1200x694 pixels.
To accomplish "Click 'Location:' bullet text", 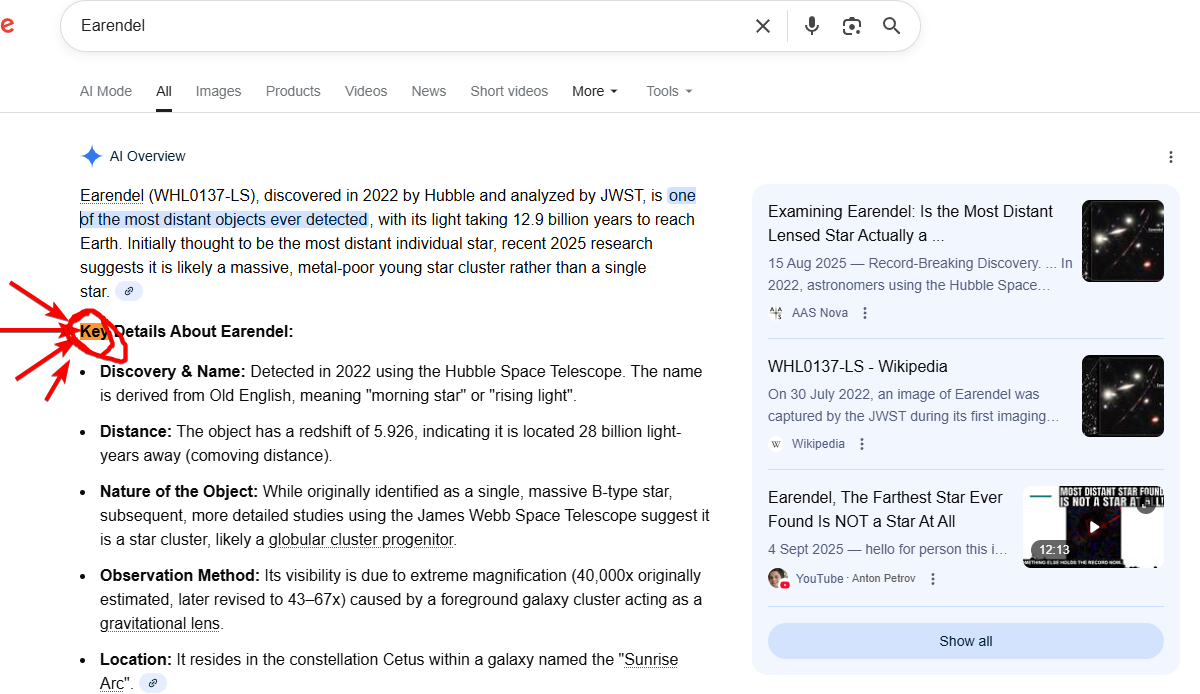I will [x=136, y=660].
